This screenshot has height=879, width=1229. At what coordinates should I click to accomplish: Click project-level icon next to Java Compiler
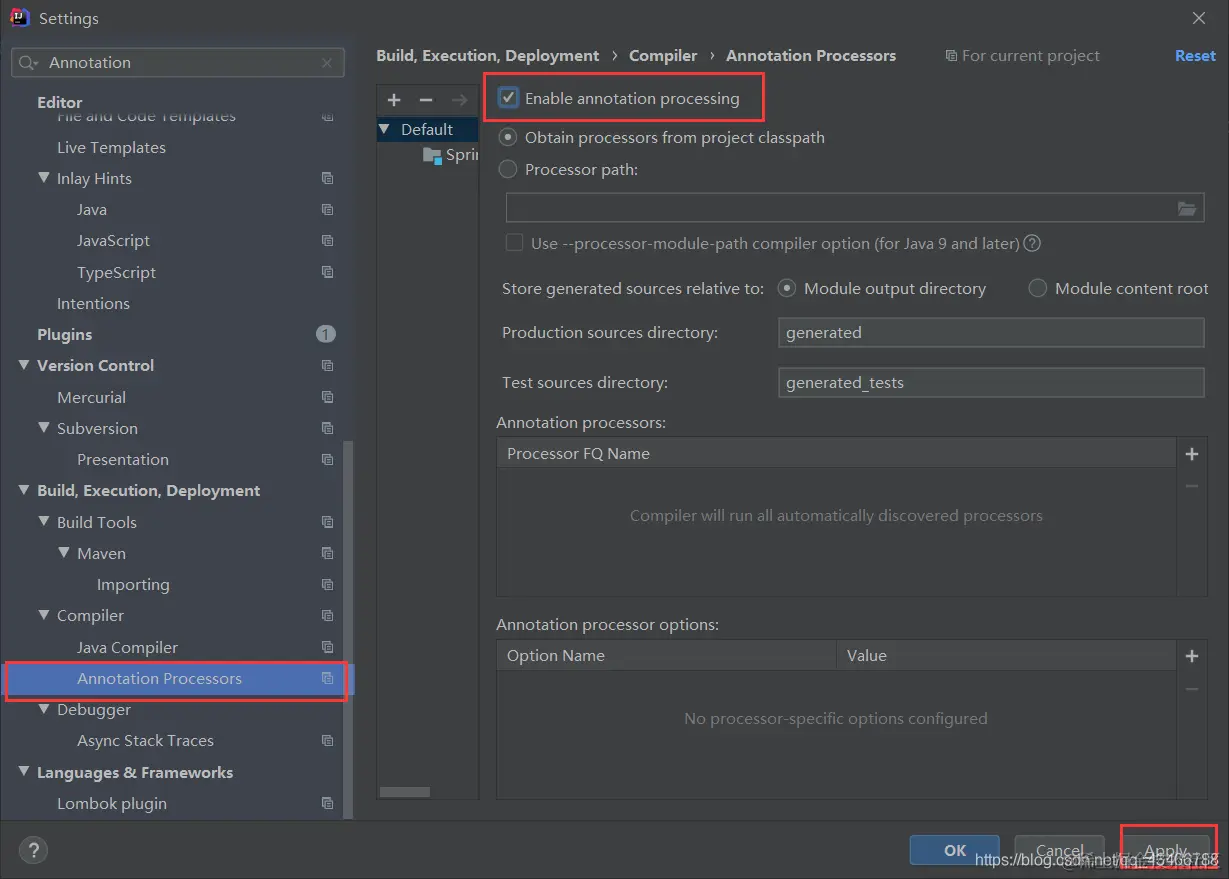coord(327,647)
